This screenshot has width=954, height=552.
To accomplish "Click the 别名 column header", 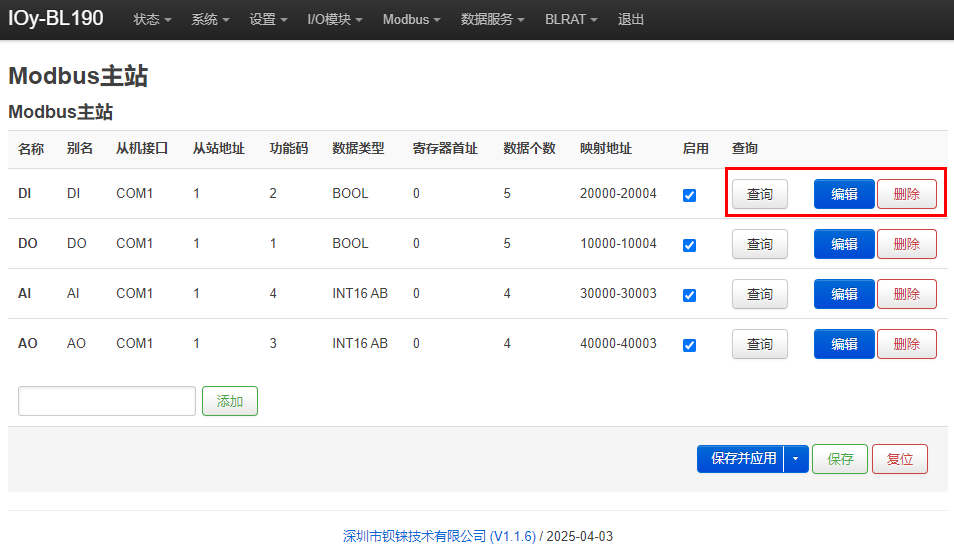I will point(80,148).
